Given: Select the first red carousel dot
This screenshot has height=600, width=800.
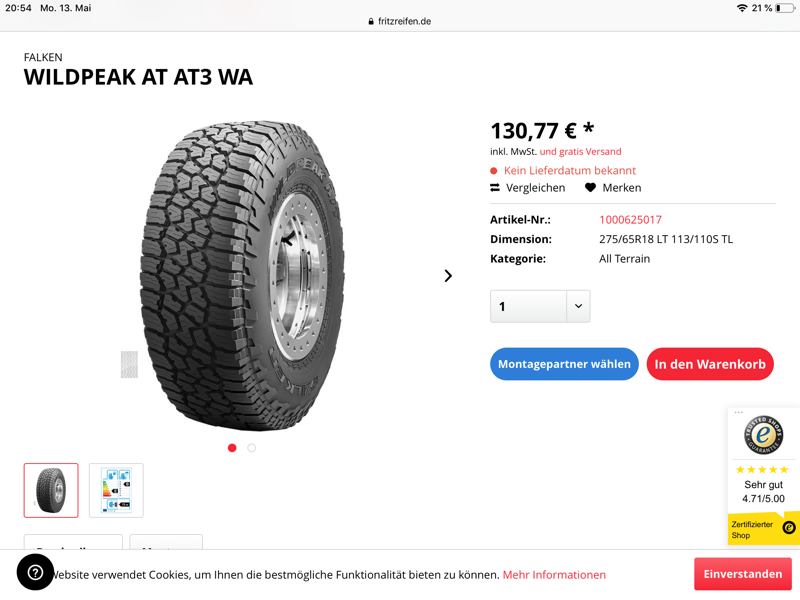Looking at the screenshot, I should 232,448.
